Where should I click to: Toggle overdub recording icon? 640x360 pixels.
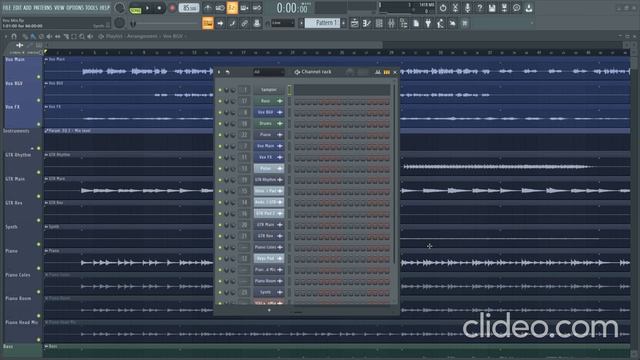(244, 8)
